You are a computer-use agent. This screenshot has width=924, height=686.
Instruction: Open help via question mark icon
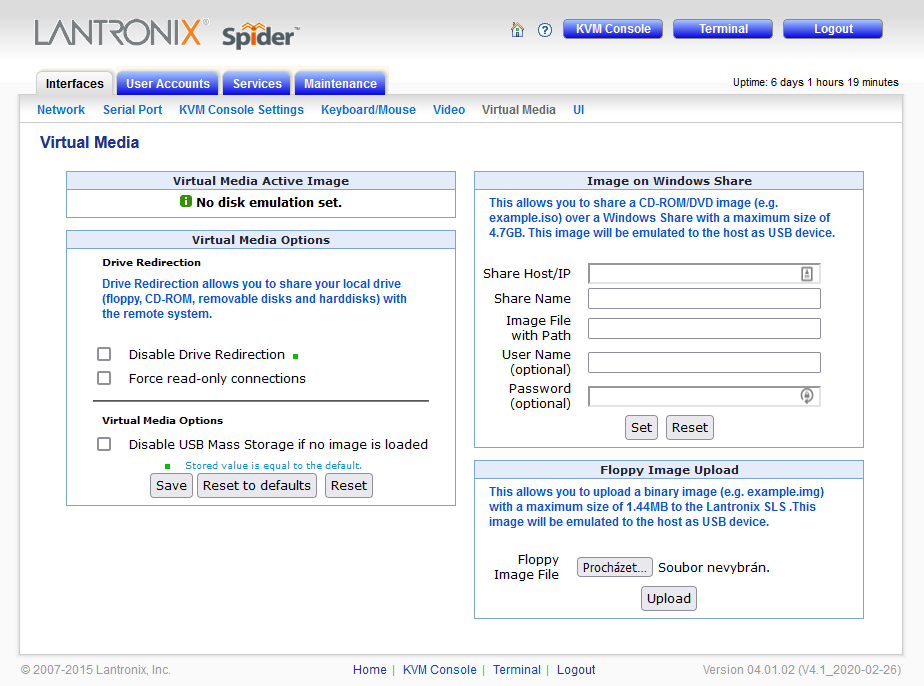tap(545, 30)
